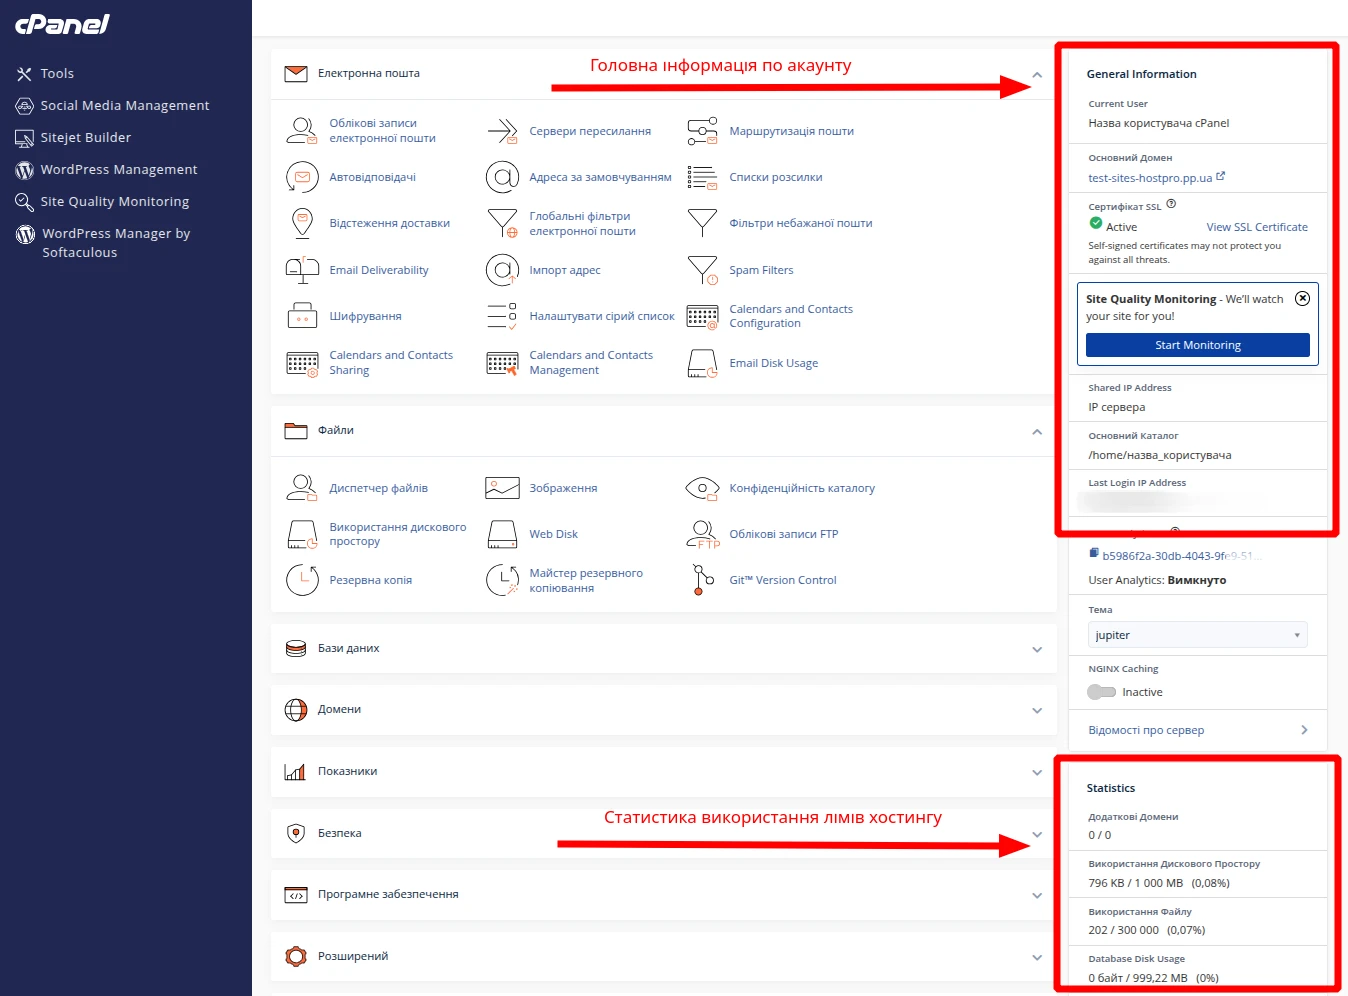Open Облікові записи електронної пошти icon
This screenshot has height=996, width=1348.
(302, 130)
